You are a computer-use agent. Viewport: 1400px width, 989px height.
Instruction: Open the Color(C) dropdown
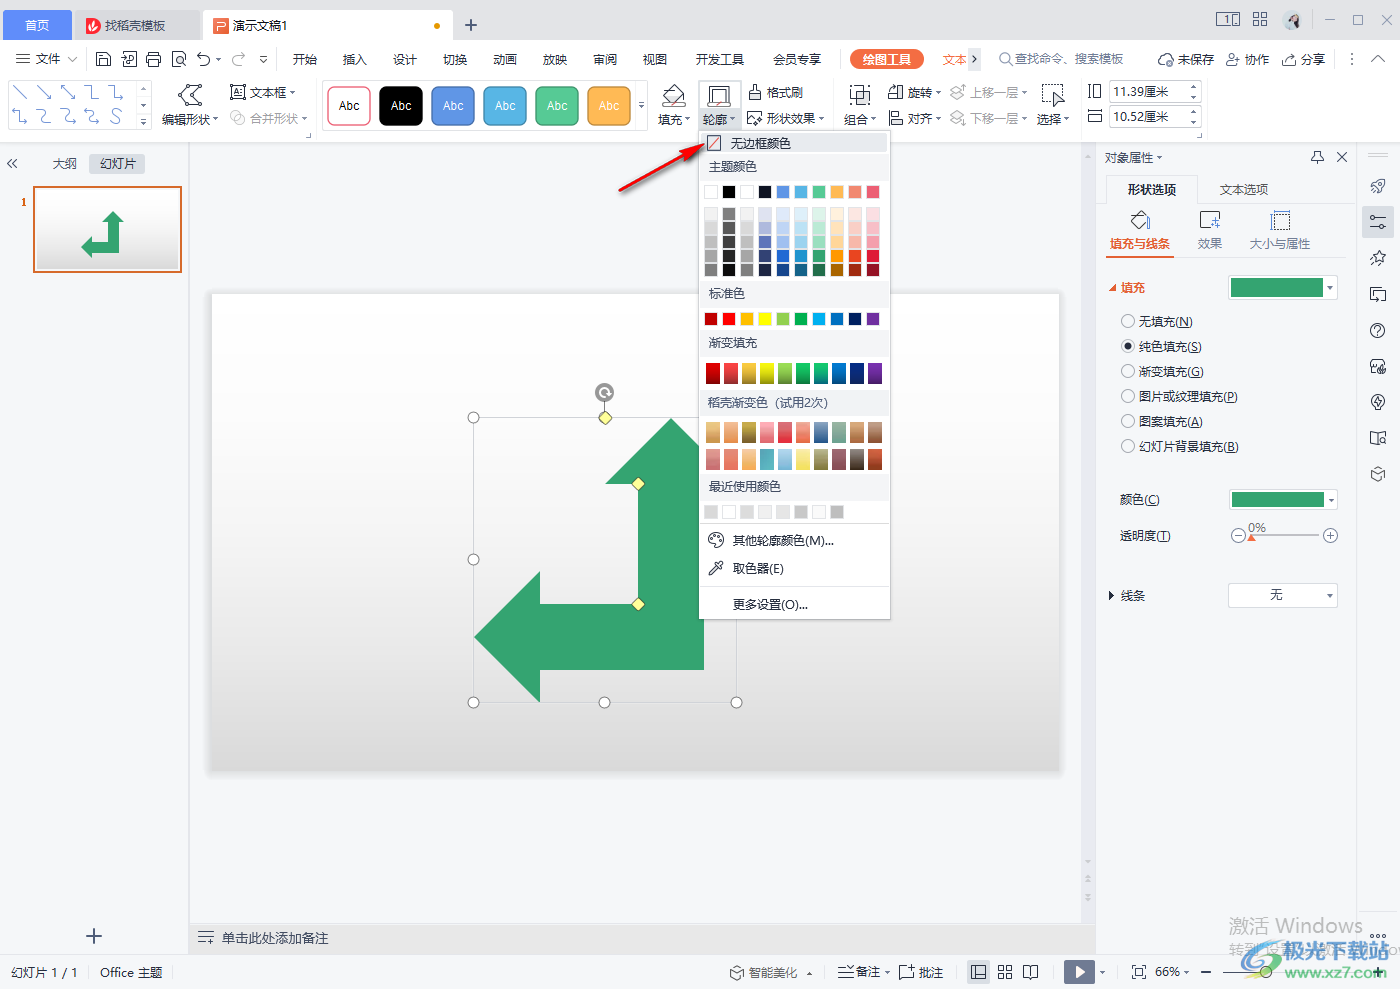point(1331,500)
